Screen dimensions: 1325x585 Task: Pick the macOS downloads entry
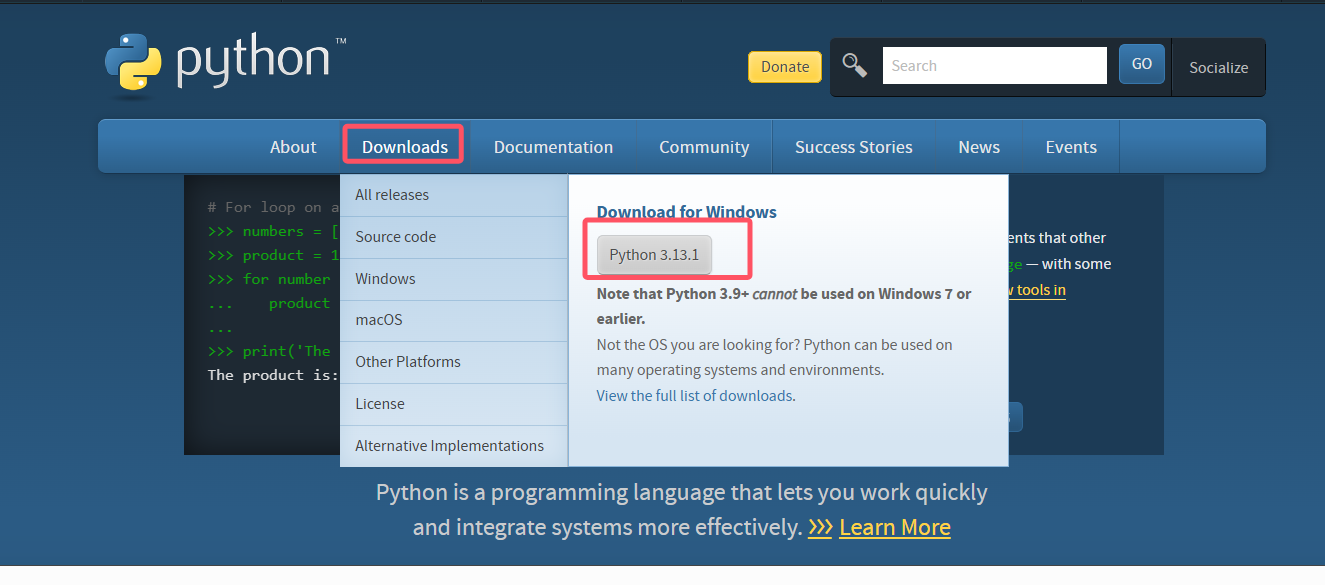click(379, 320)
